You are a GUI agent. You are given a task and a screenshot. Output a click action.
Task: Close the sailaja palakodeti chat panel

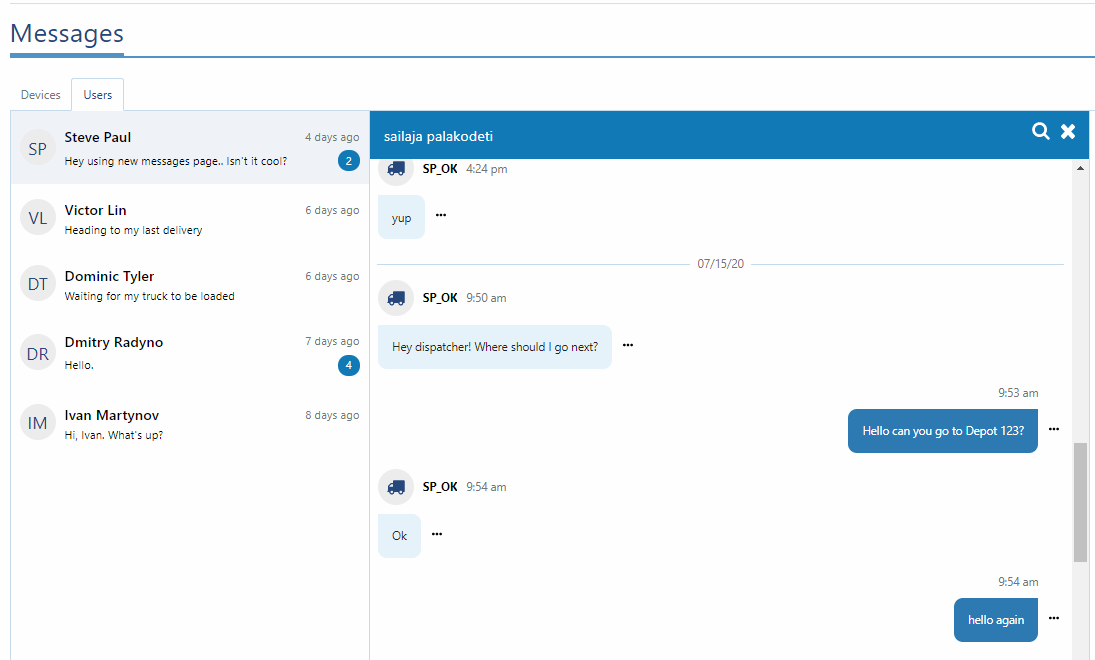click(1067, 131)
